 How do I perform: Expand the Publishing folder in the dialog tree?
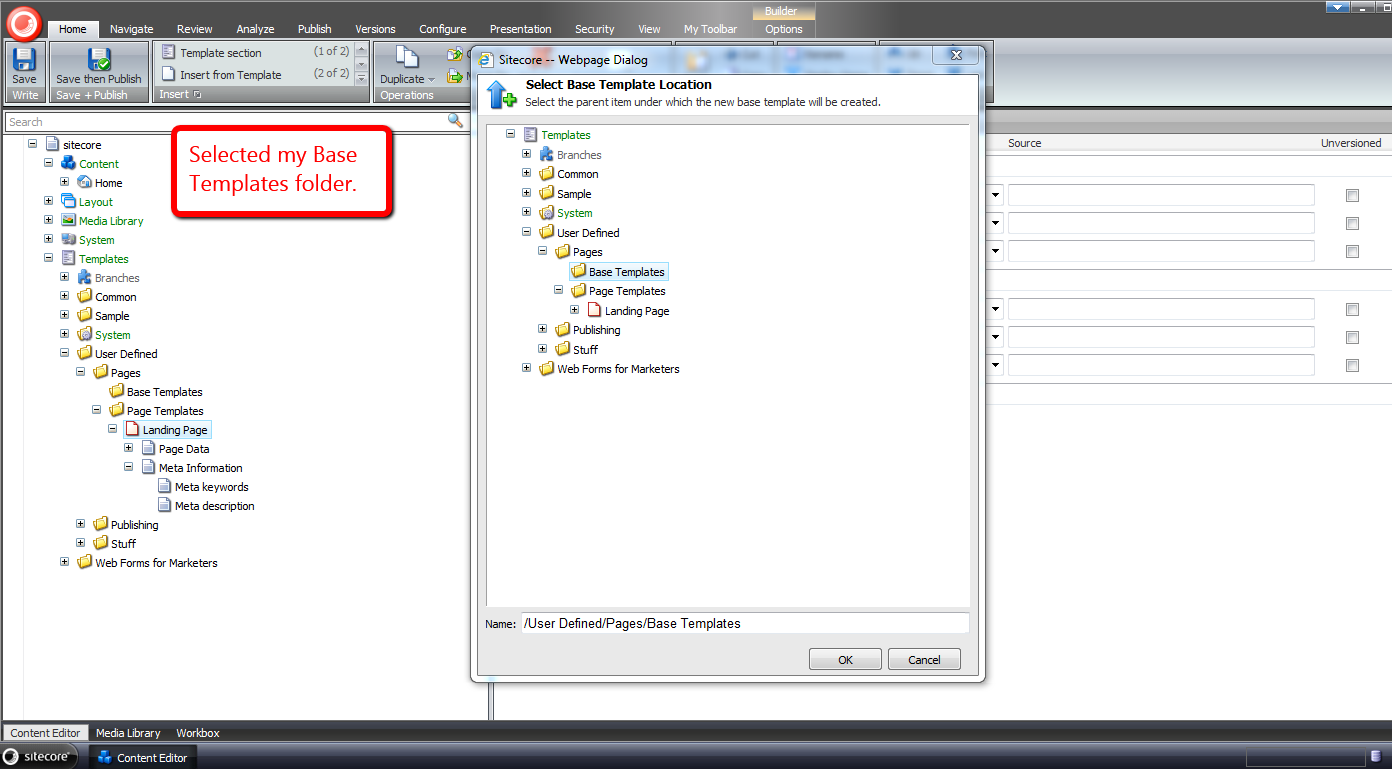pos(543,329)
